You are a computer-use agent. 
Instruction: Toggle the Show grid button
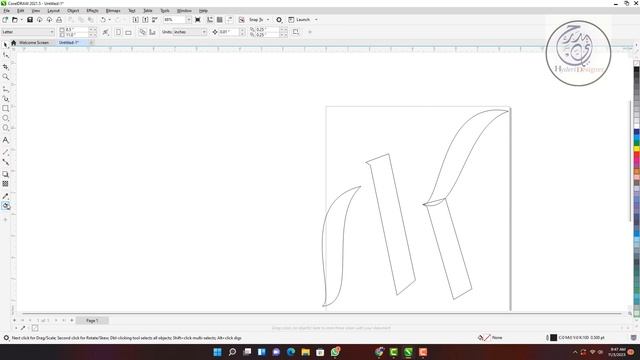point(220,20)
